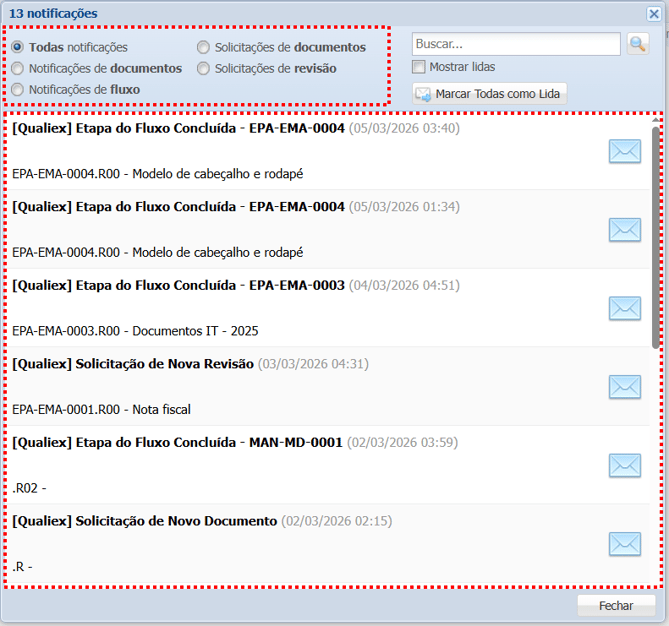
Task: Click envelope icon for Solicitação de Nova Revisão
Action: [x=625, y=386]
